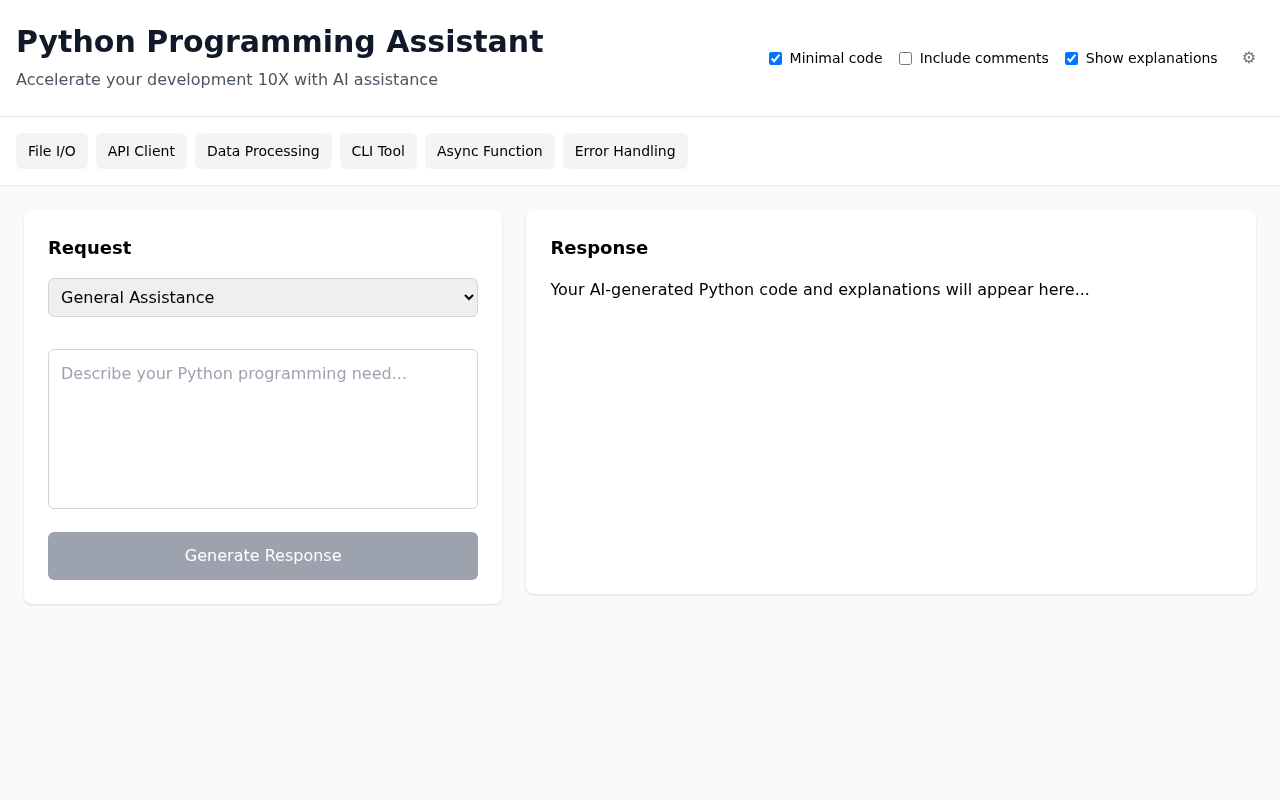
Task: Click the Response panel title
Action: pos(599,247)
